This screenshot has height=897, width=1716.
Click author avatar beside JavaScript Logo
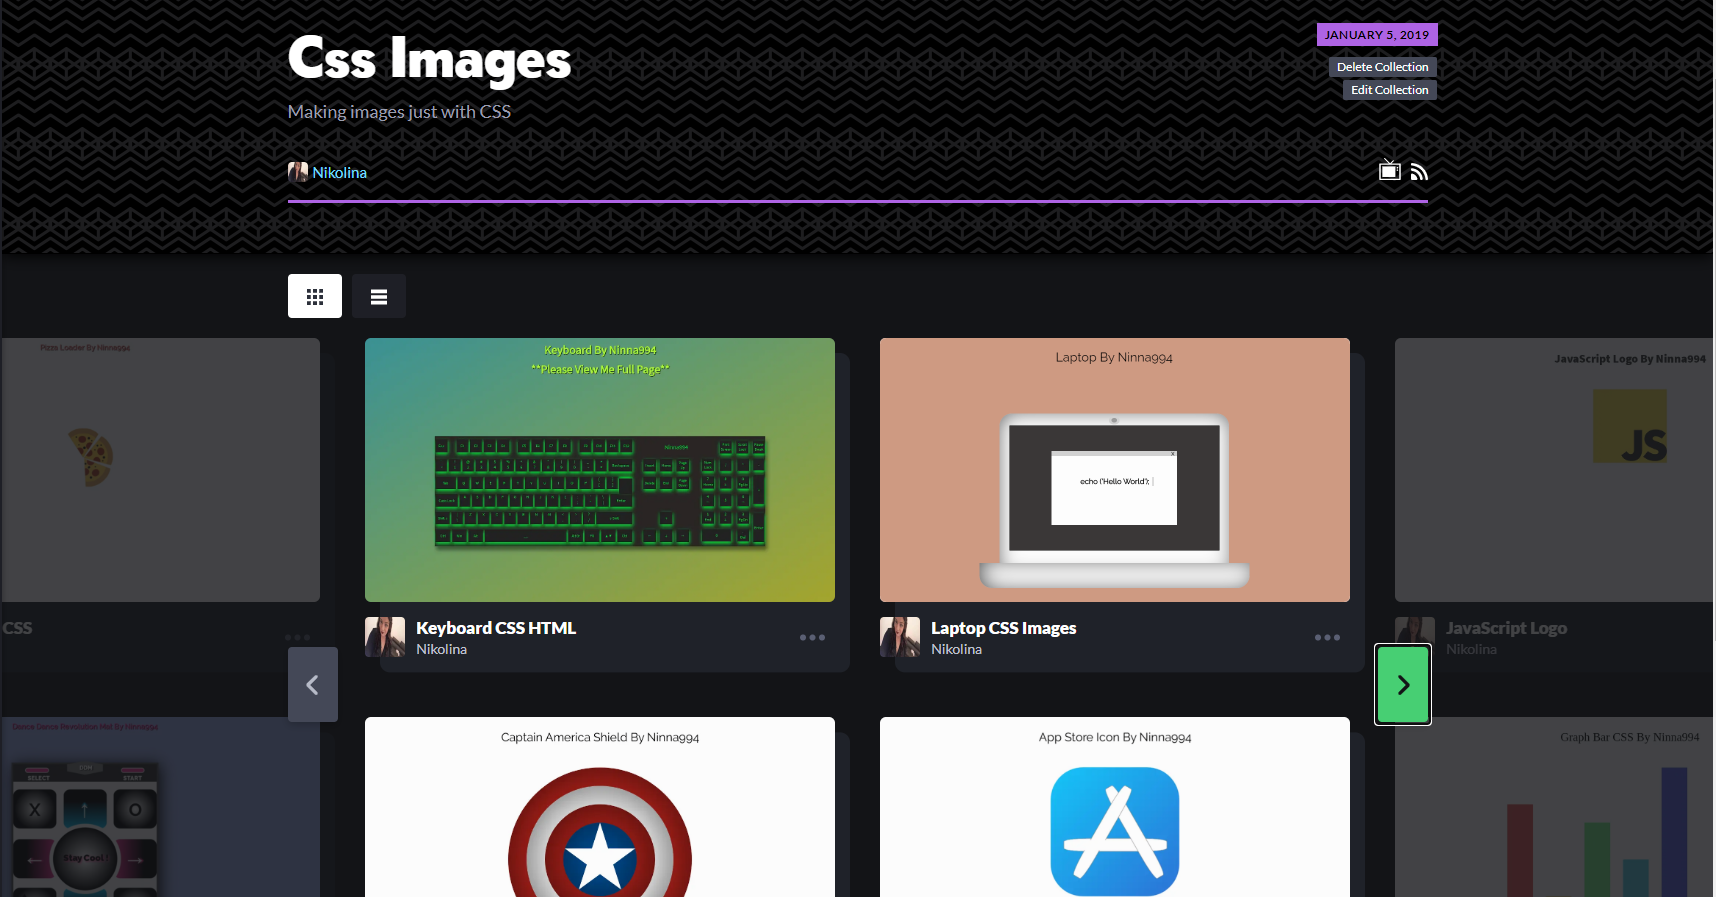[x=1415, y=632]
